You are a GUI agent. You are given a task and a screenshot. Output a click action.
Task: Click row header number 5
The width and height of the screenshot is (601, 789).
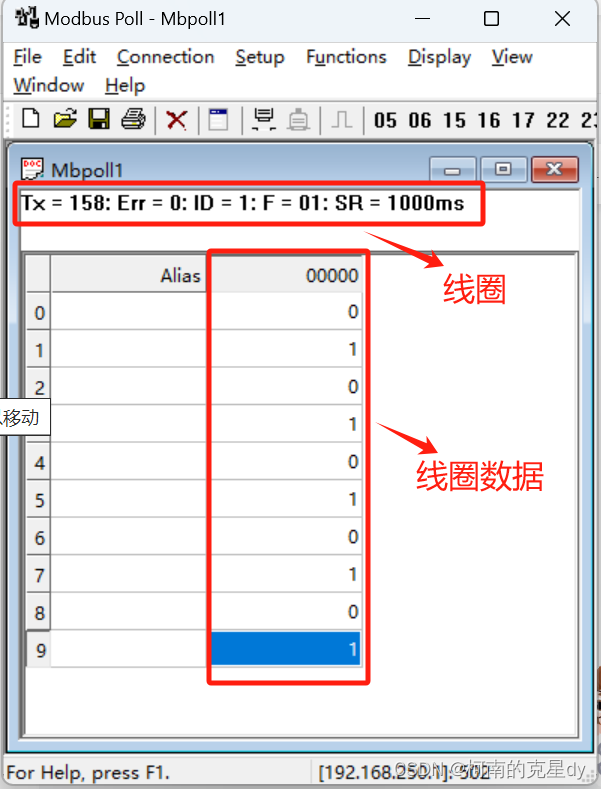point(39,500)
